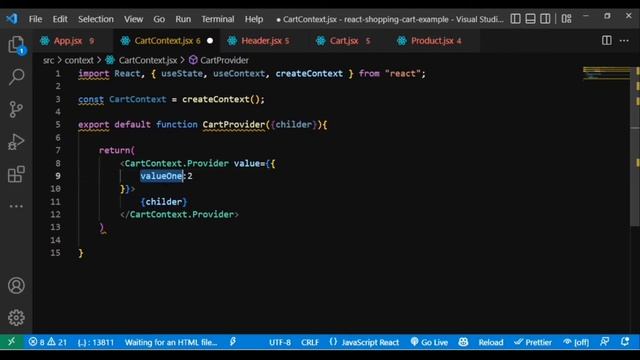Screen dimensions: 640x360
Task: Switch to the App.jsx tab
Action: point(73,40)
